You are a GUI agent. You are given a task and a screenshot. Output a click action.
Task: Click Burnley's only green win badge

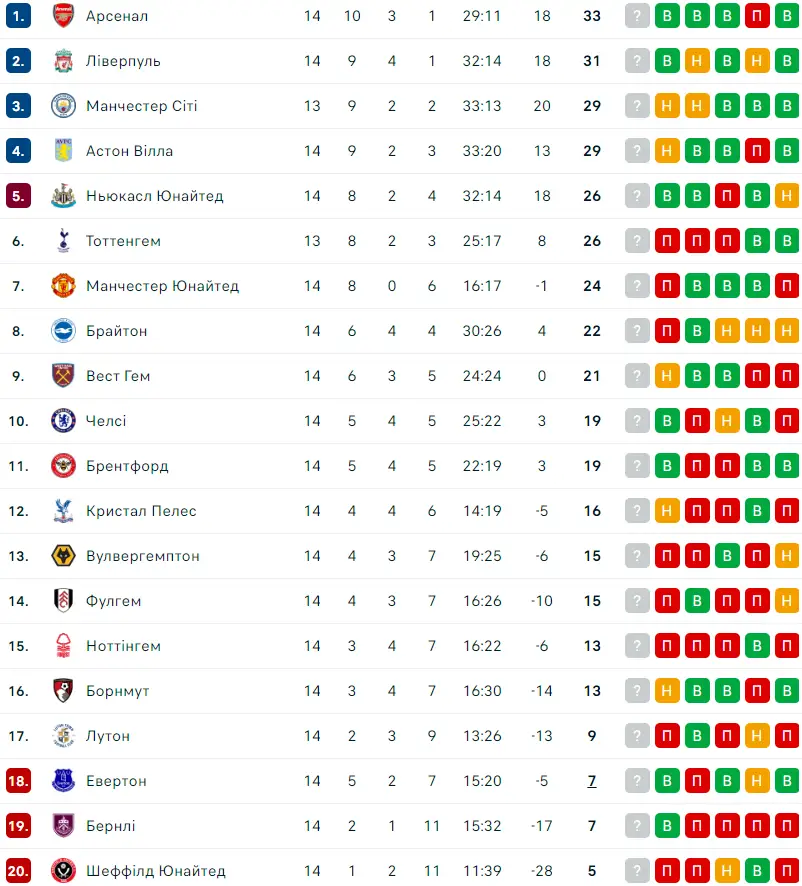(x=667, y=826)
